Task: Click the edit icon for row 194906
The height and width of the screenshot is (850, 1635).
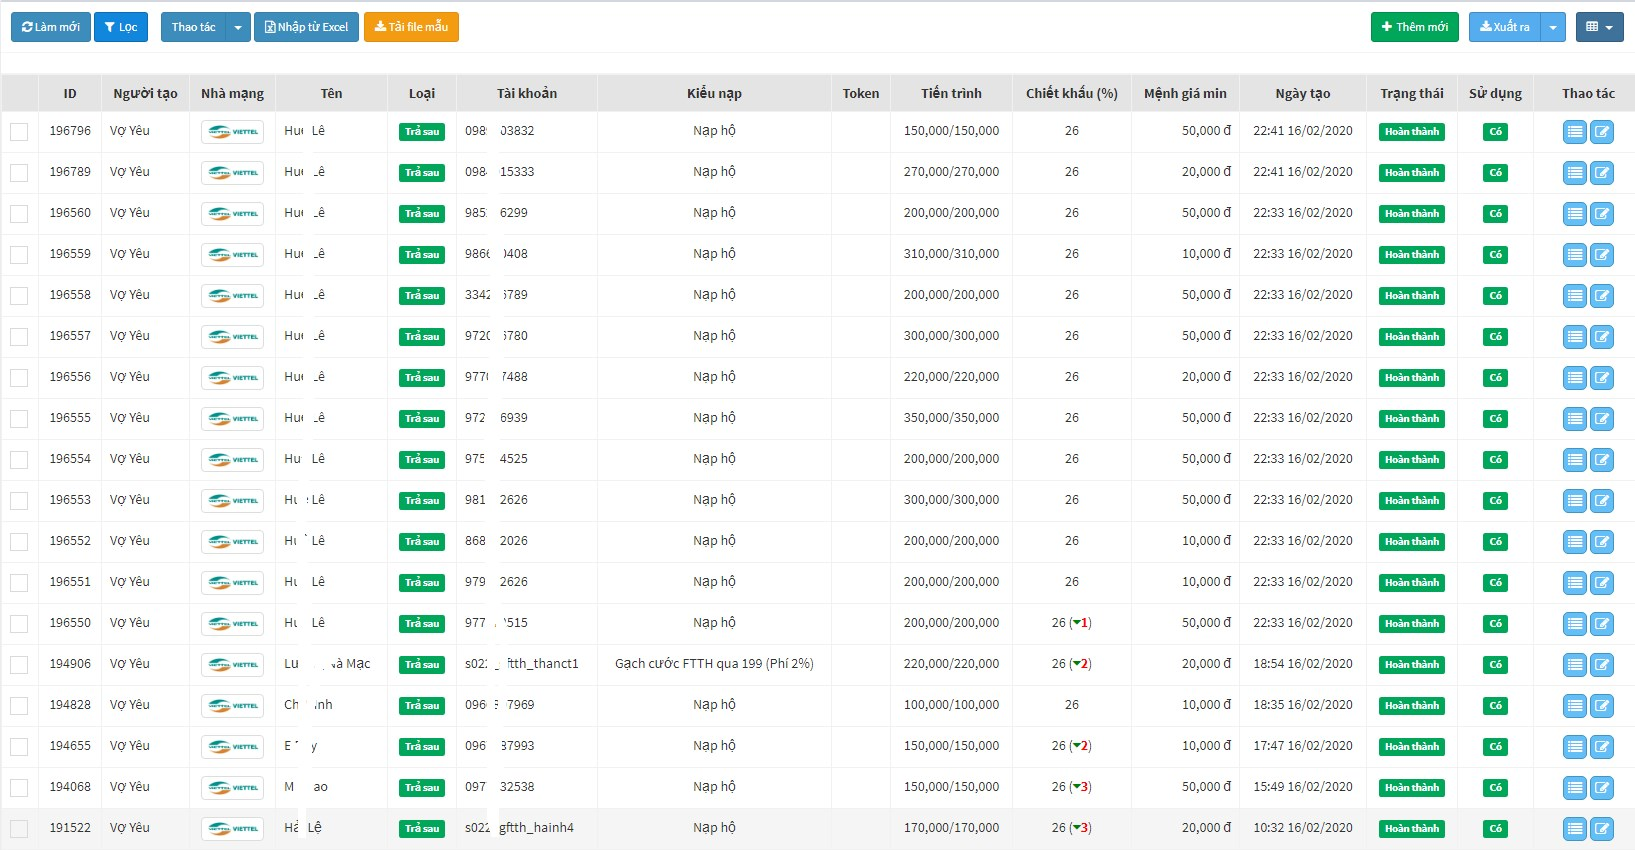Action: (1602, 665)
